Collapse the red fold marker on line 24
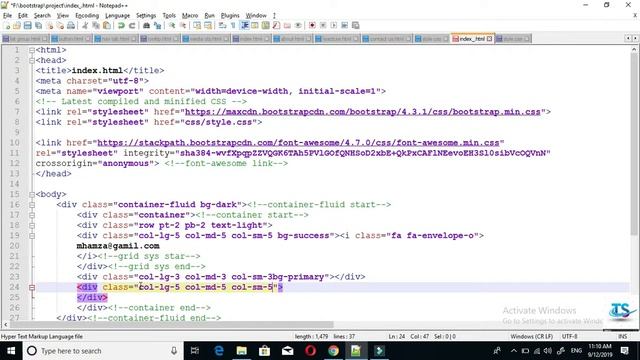 click(x=32, y=287)
